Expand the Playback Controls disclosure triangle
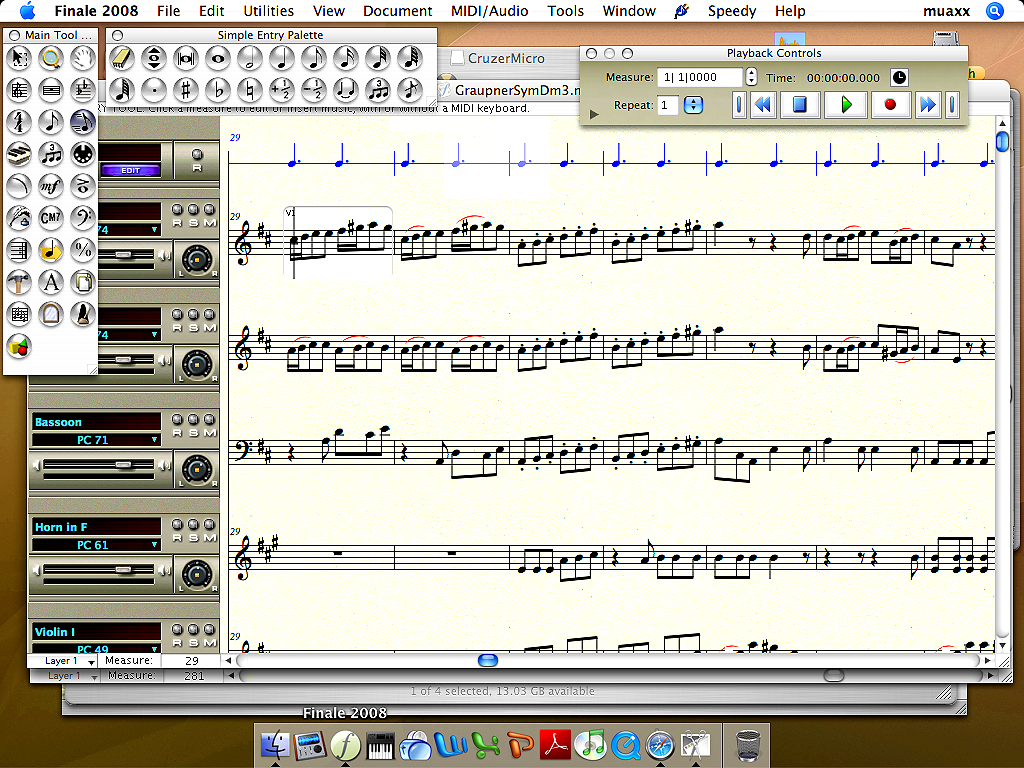1024x768 pixels. [x=594, y=114]
